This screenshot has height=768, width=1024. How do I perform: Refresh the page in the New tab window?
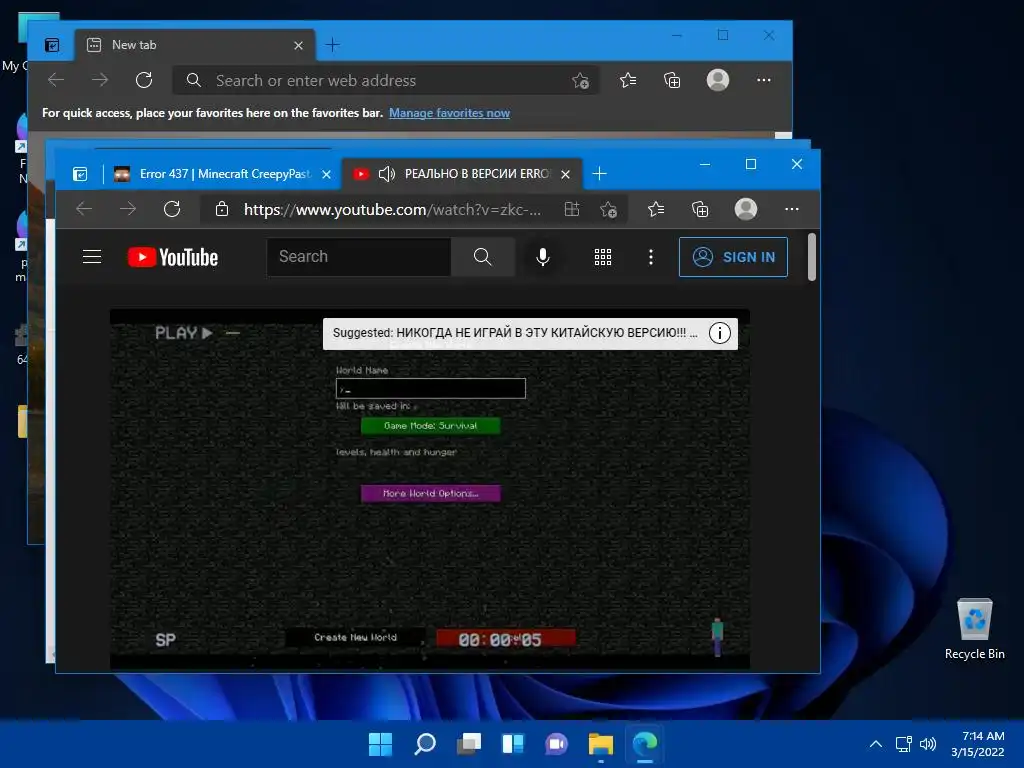pos(144,80)
